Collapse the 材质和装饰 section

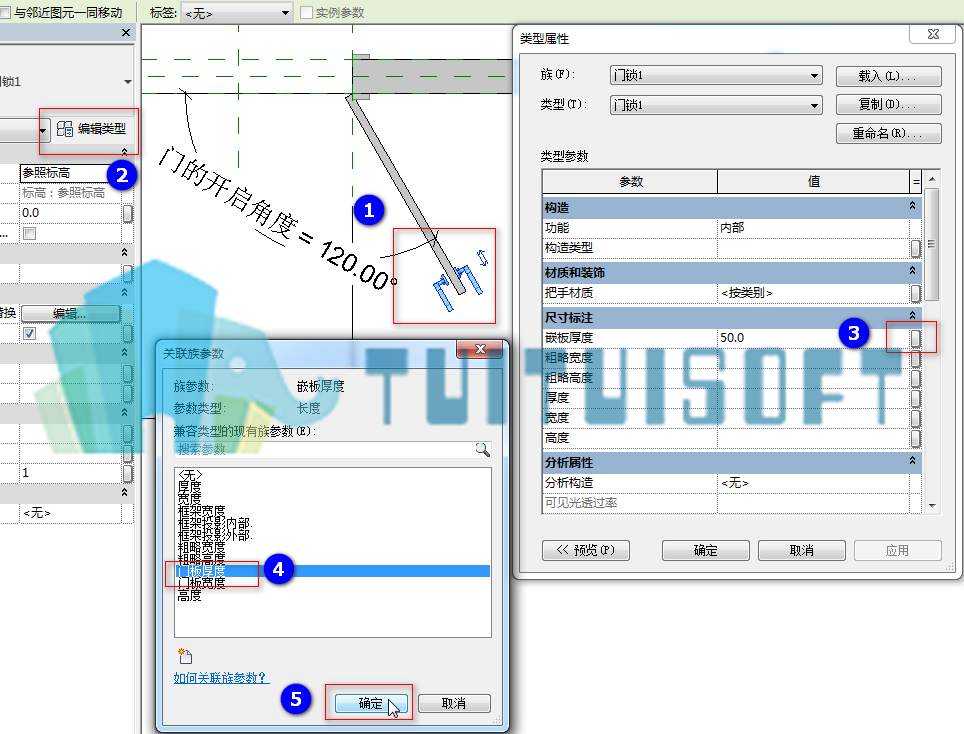click(912, 271)
